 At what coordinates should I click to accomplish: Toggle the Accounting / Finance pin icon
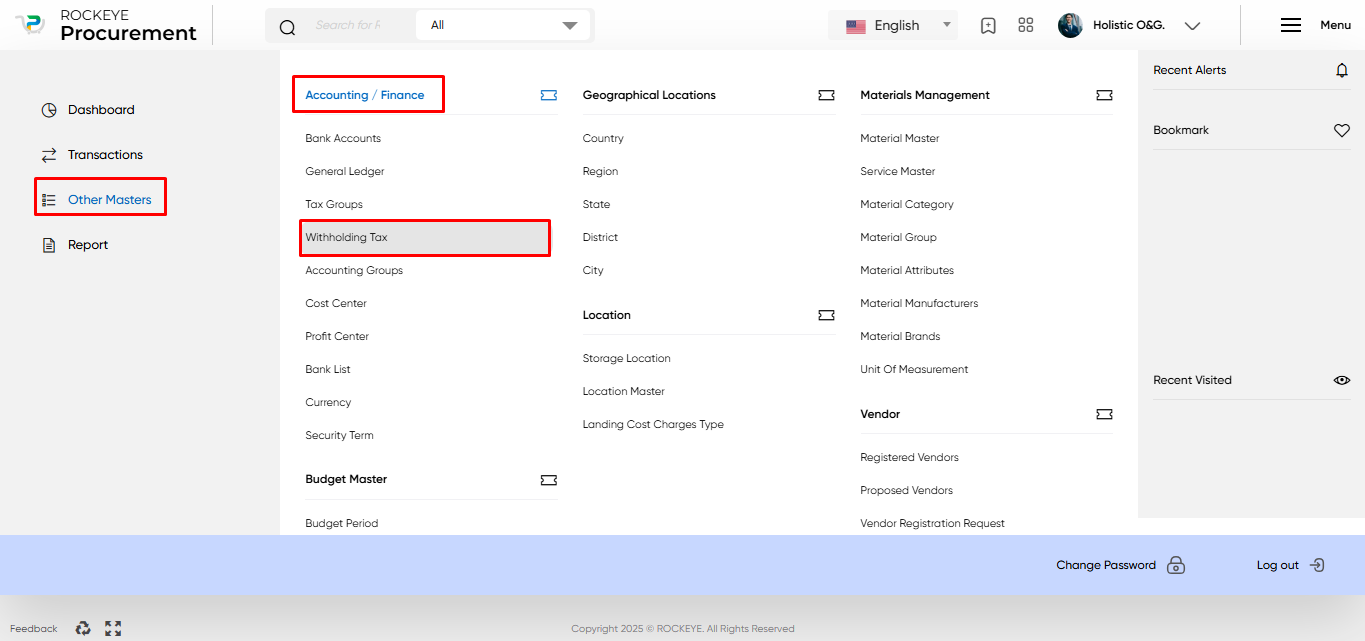pyautogui.click(x=549, y=95)
